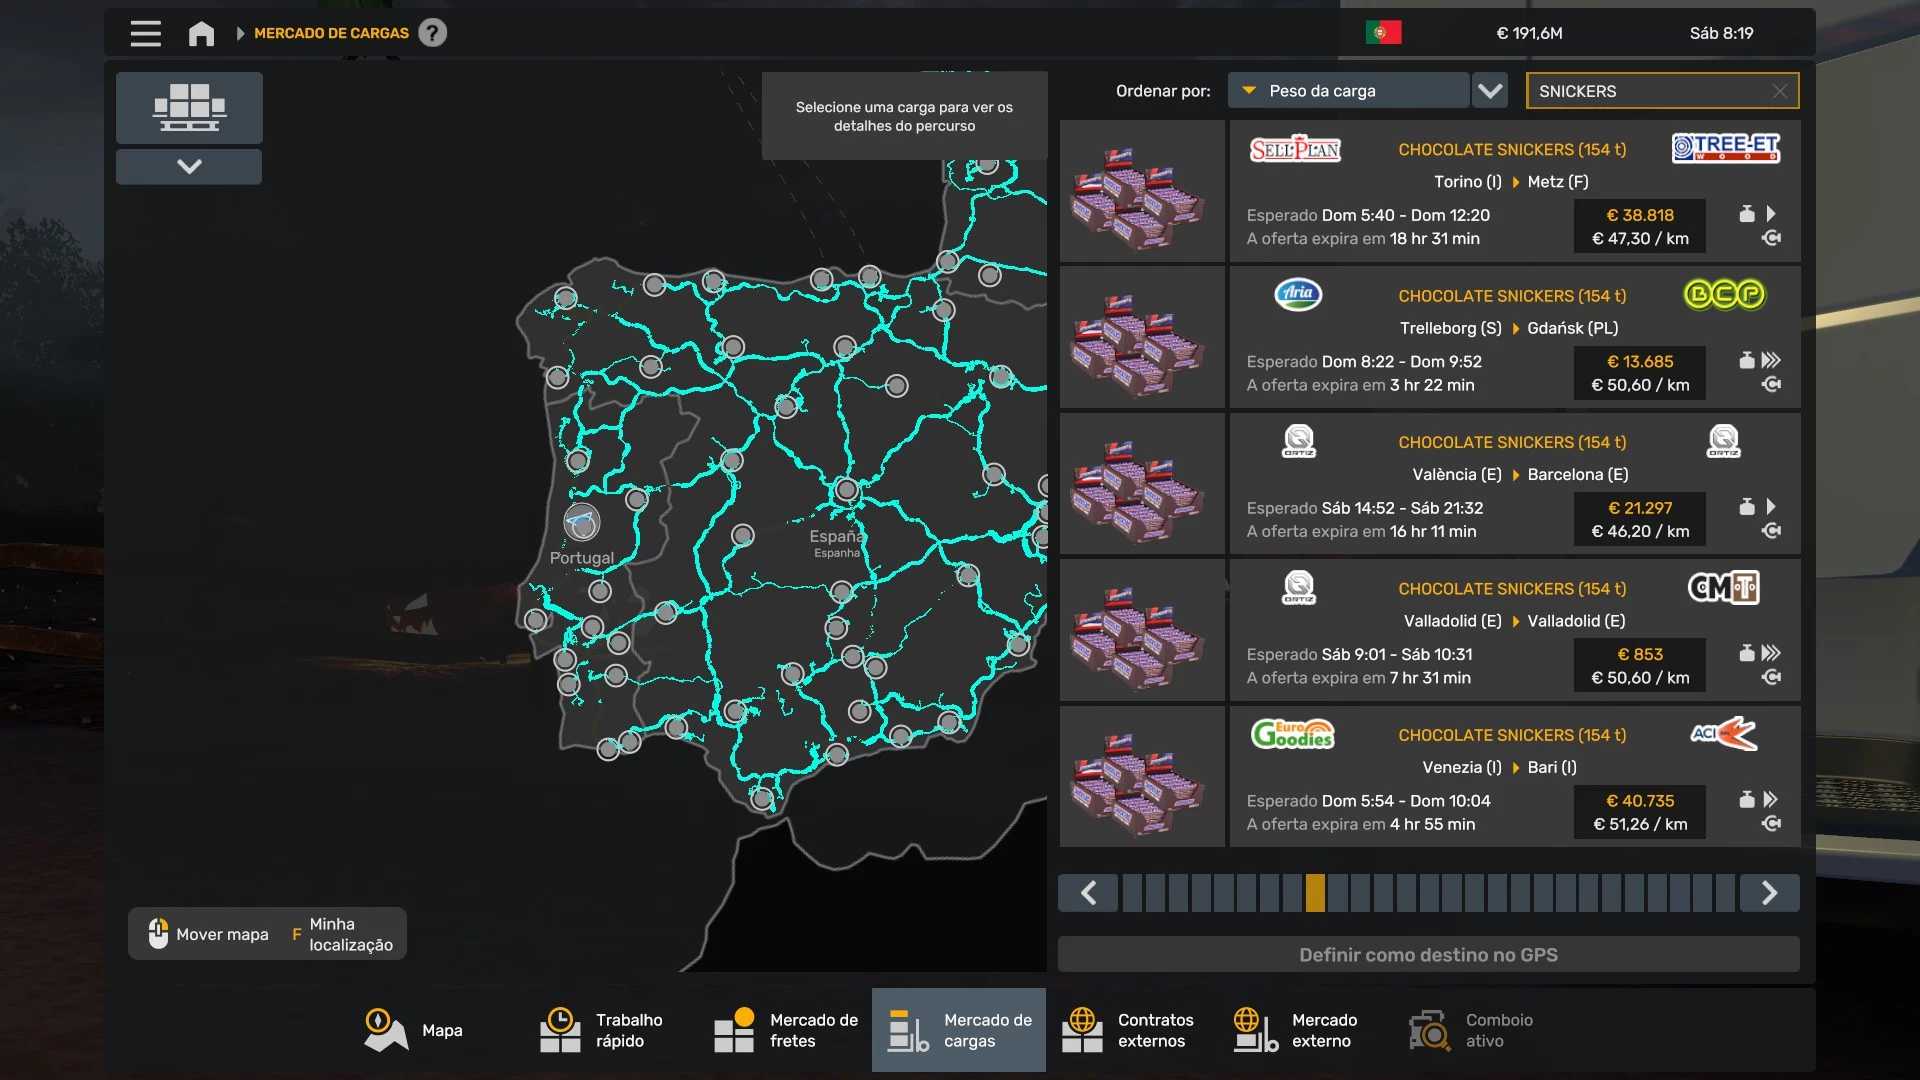Click the SNICKERS search field
This screenshot has width=1920, height=1080.
[1650, 91]
